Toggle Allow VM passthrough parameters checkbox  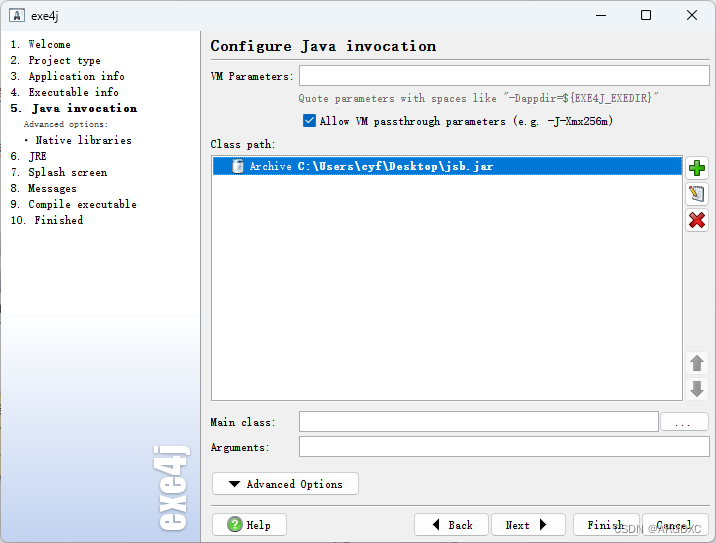tap(309, 121)
